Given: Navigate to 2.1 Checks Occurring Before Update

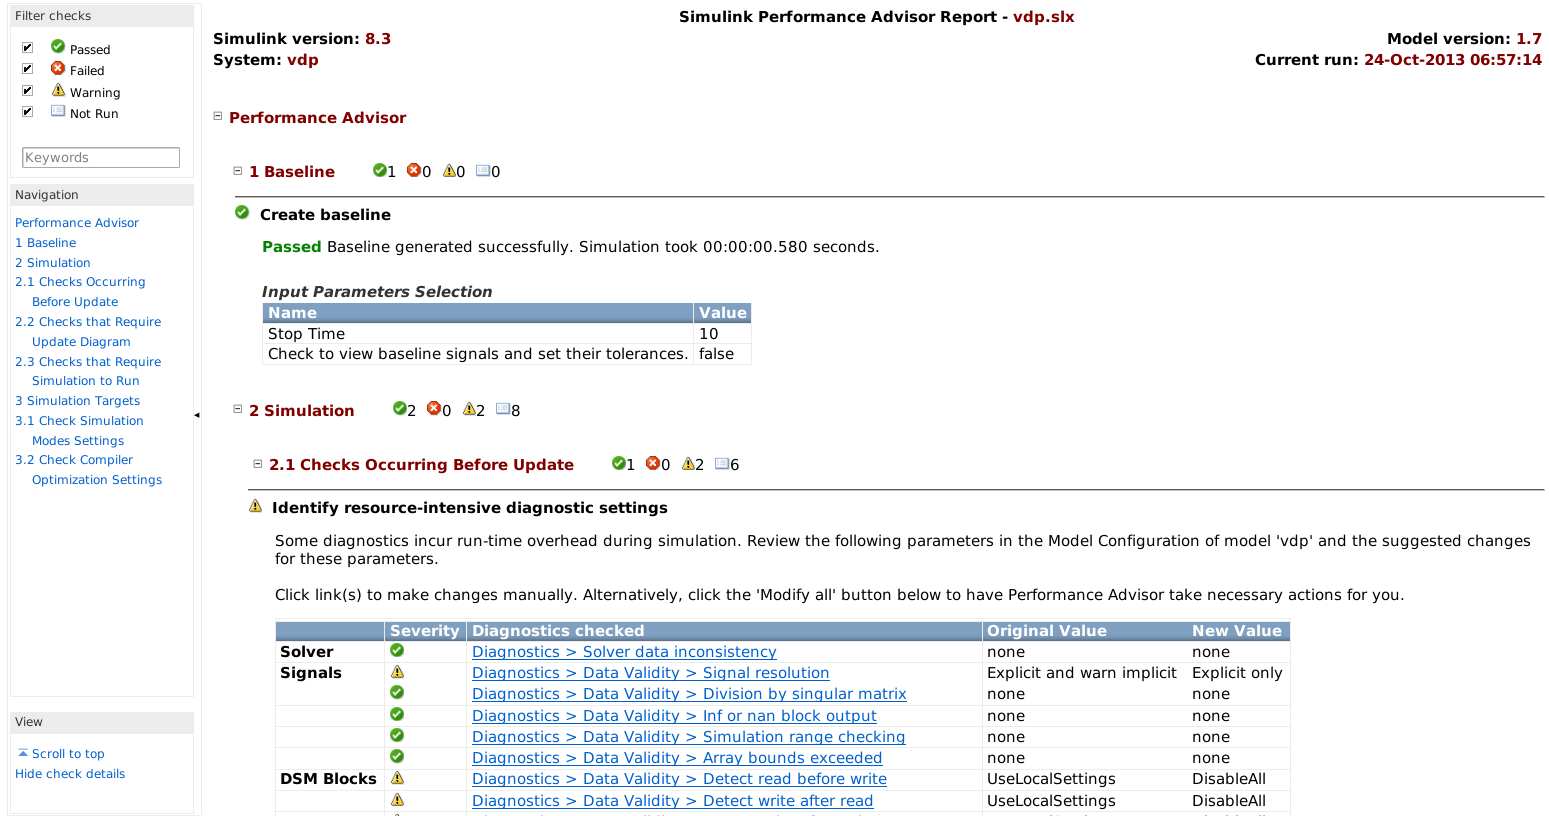Looking at the screenshot, I should point(80,292).
